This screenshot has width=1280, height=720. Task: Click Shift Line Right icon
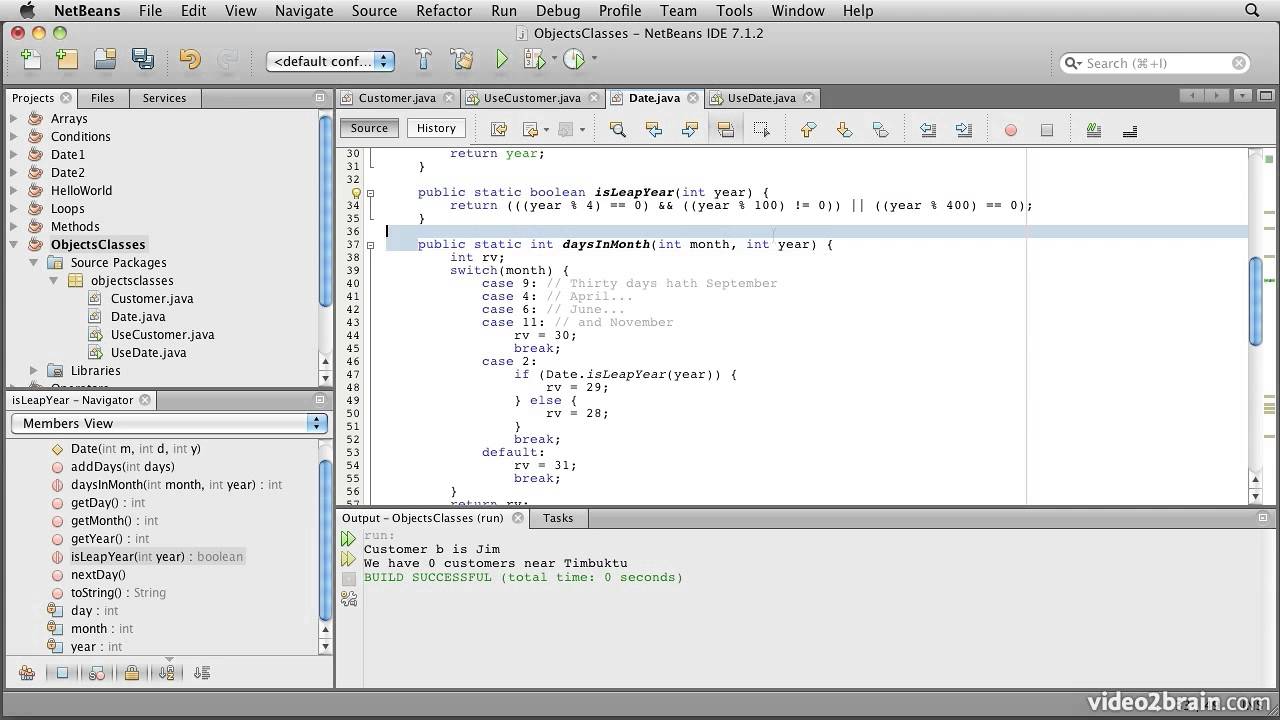coord(964,129)
